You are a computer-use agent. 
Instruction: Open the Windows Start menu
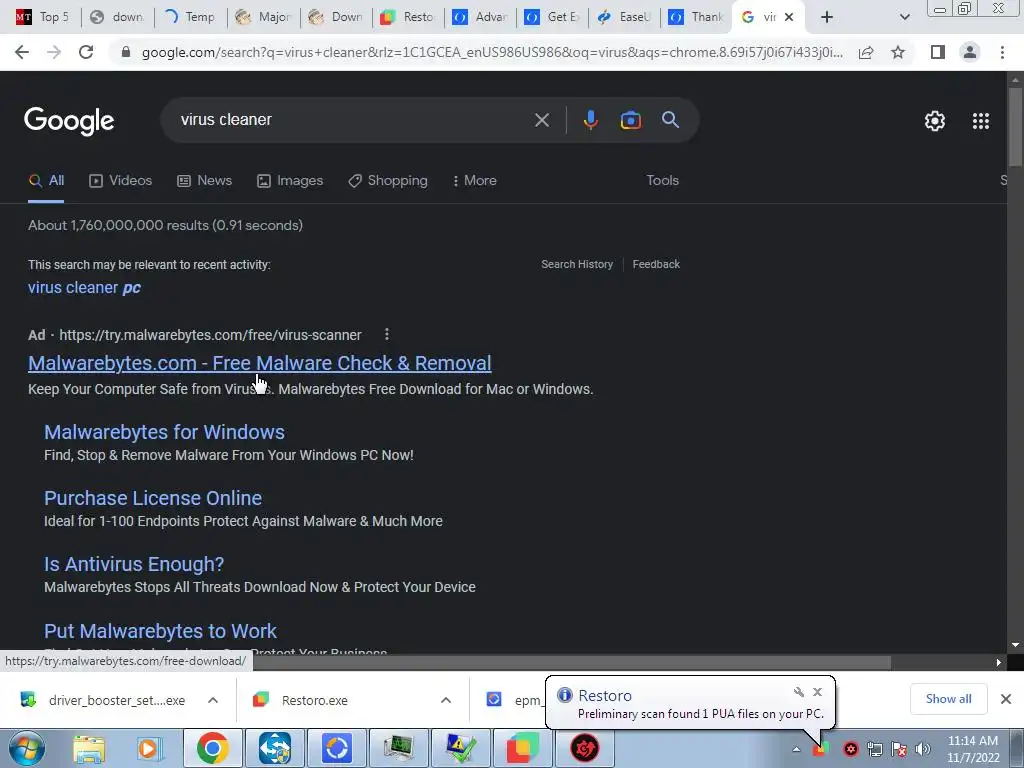coord(26,748)
